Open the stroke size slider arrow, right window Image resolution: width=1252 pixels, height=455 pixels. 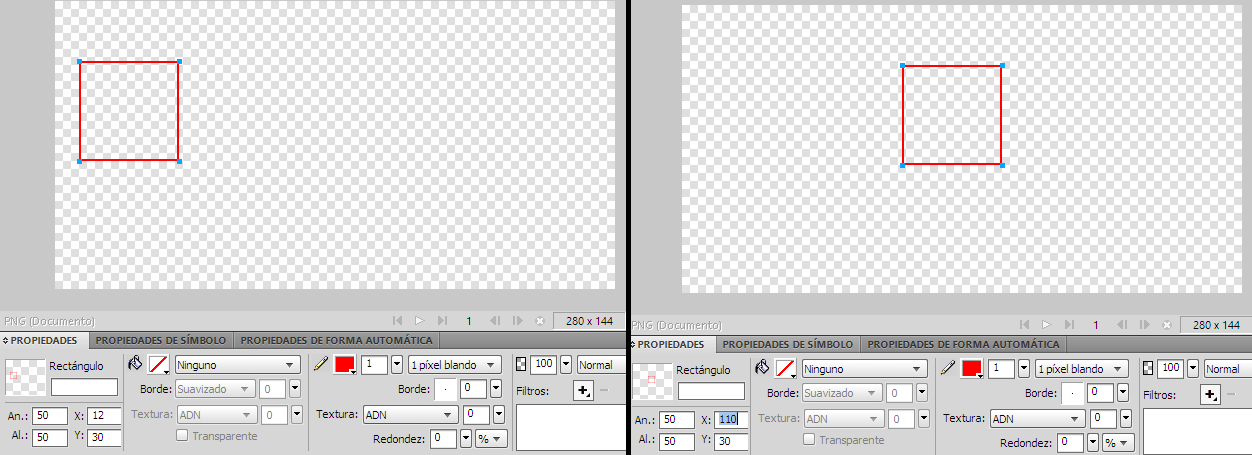point(1024,369)
